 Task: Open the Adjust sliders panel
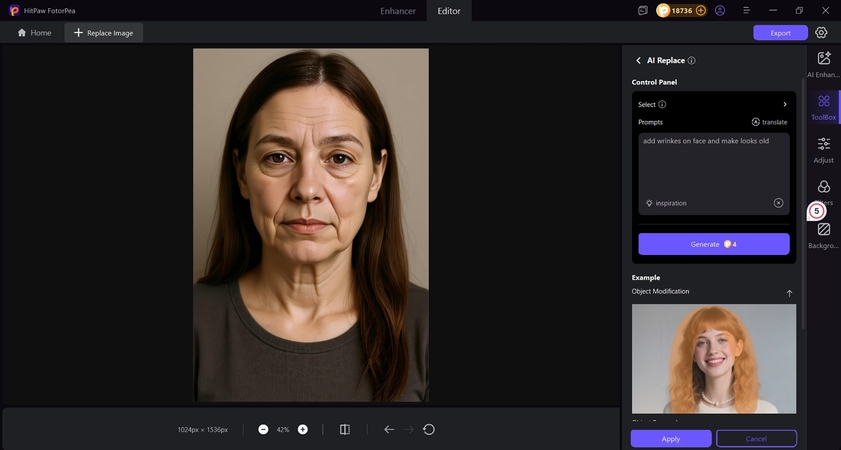click(x=823, y=145)
